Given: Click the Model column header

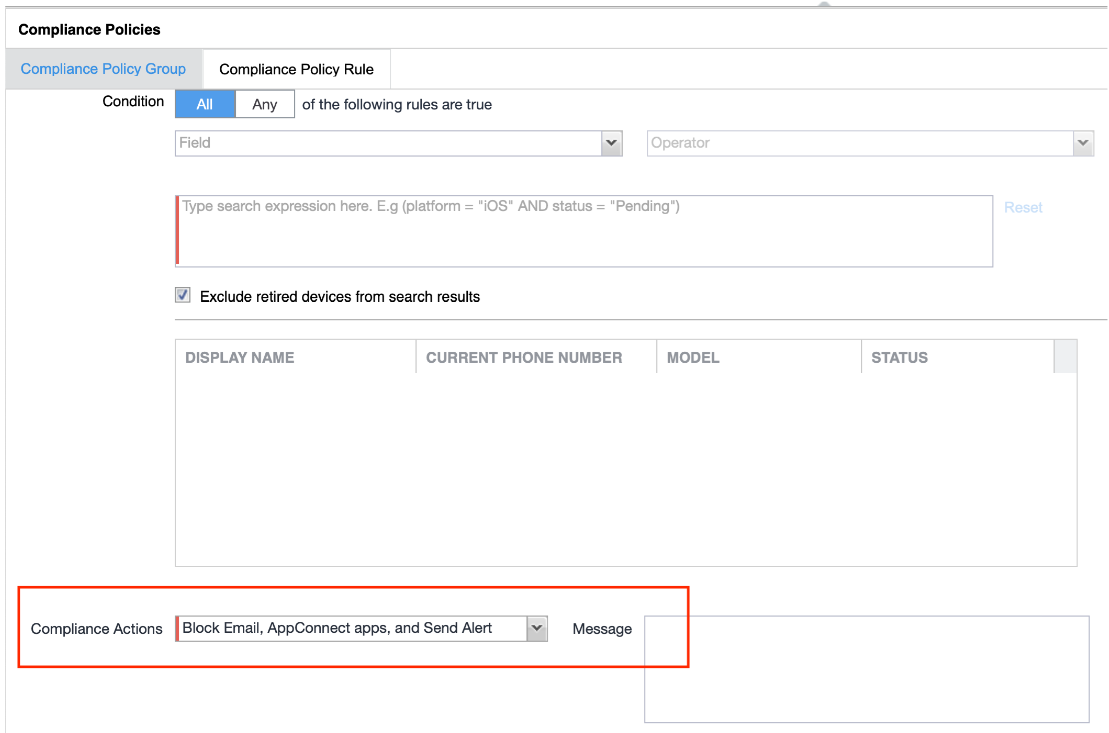Looking at the screenshot, I should tap(758, 357).
